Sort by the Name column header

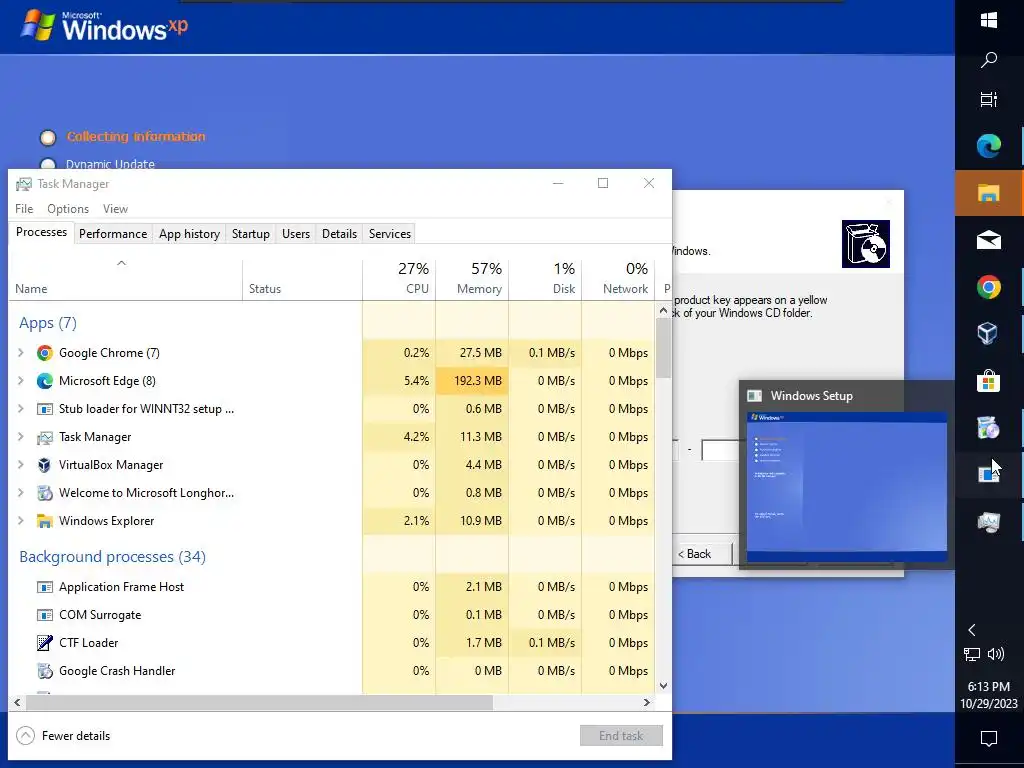coord(125,280)
